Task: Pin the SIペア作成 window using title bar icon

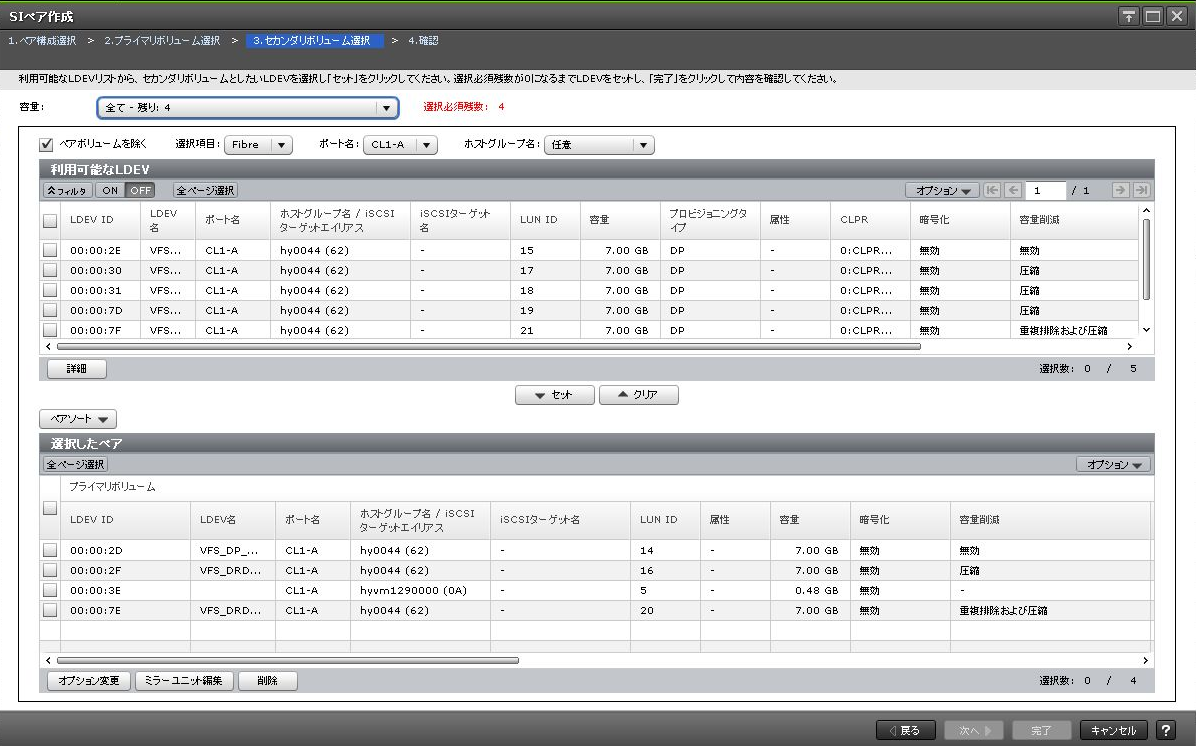Action: coord(1129,16)
